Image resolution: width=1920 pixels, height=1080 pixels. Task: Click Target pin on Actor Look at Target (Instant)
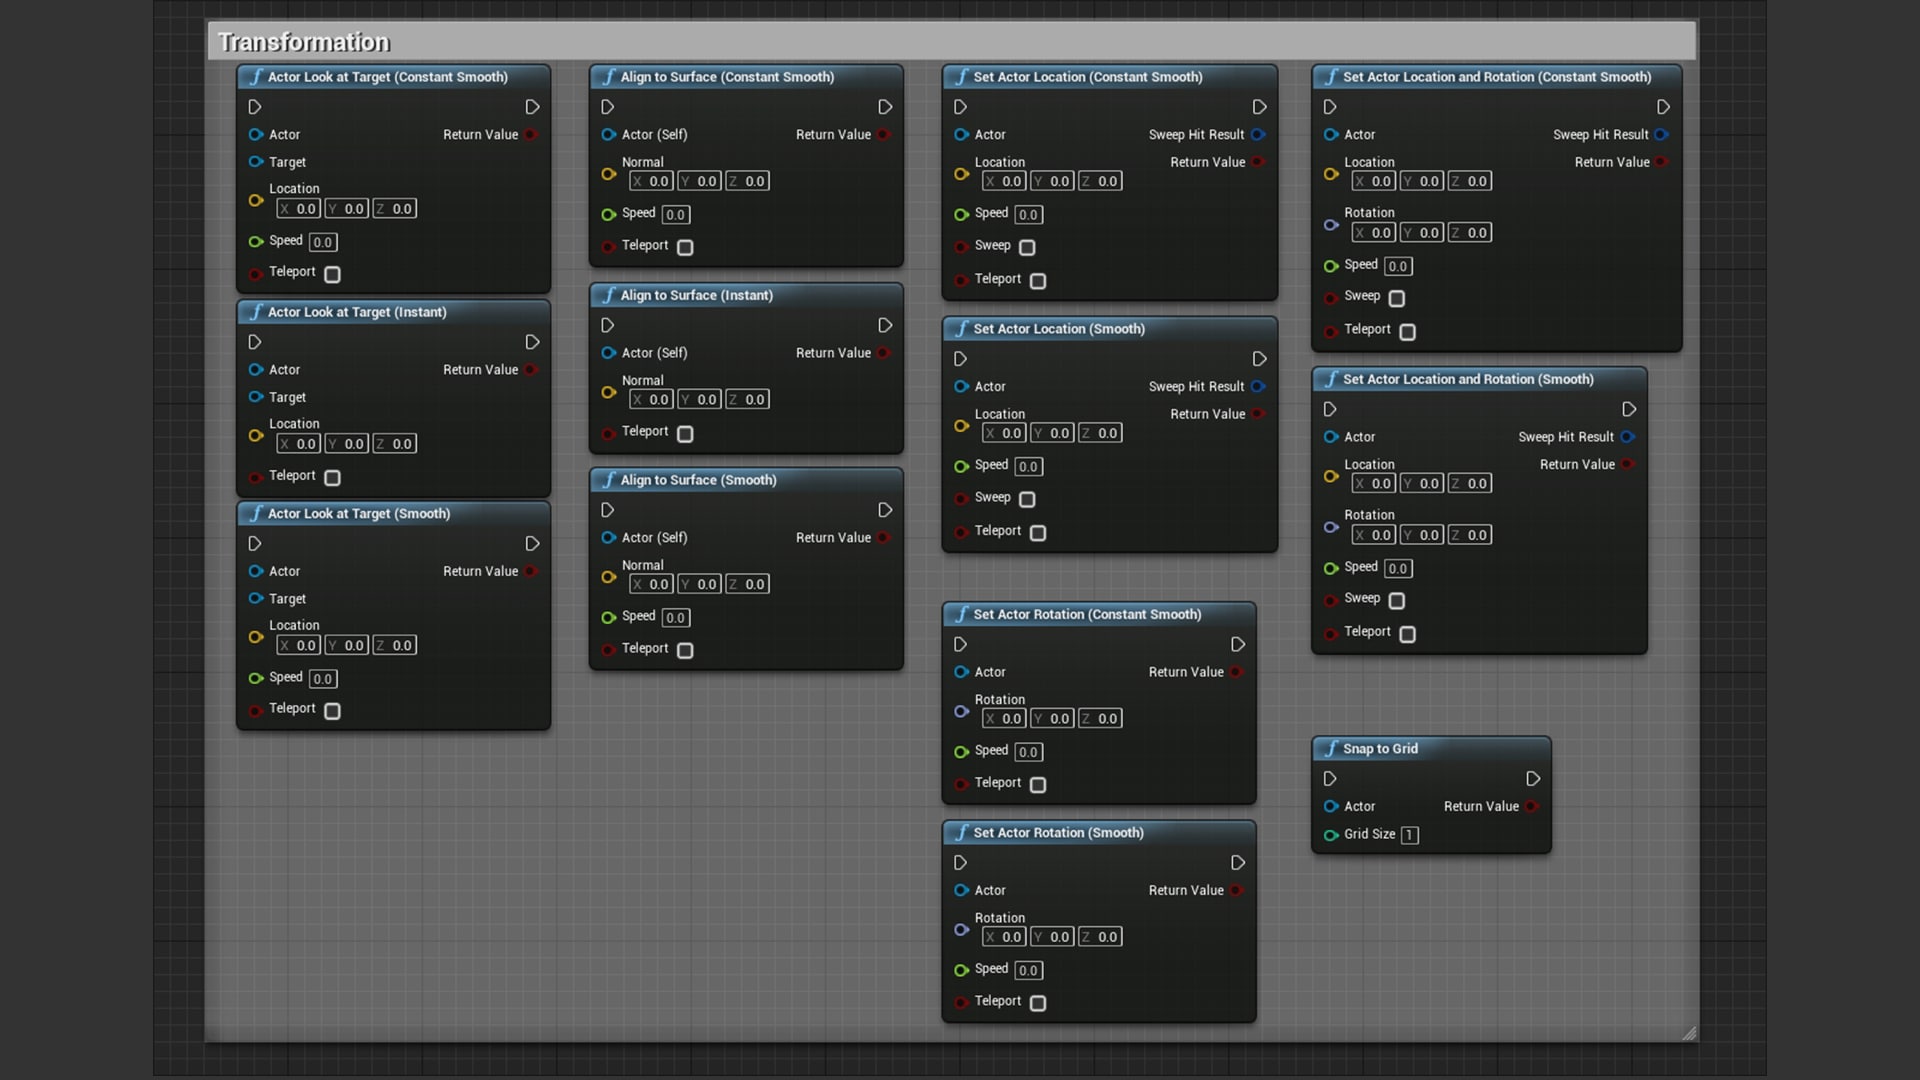tap(256, 397)
